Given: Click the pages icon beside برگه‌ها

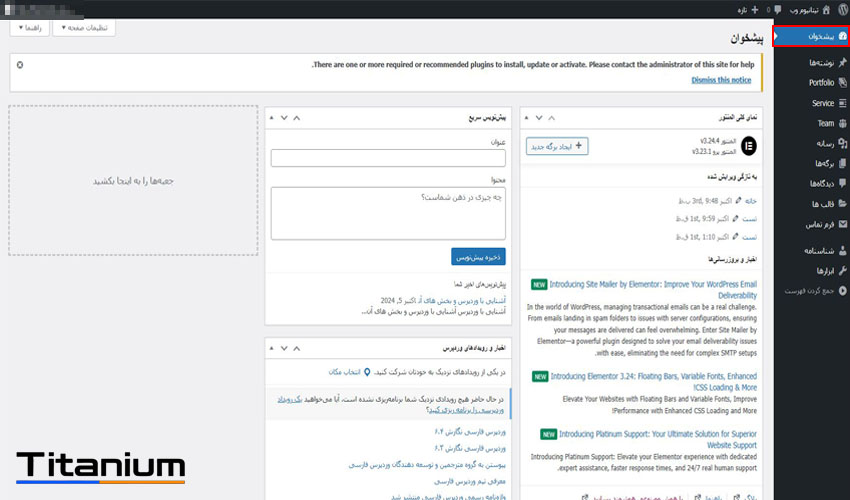Looking at the screenshot, I should [x=842, y=163].
